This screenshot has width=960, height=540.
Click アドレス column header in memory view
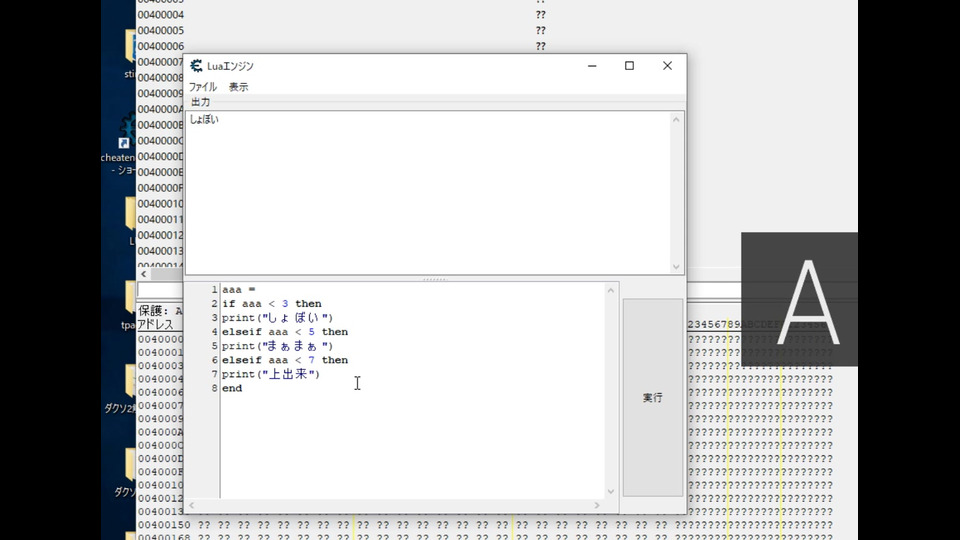(156, 324)
